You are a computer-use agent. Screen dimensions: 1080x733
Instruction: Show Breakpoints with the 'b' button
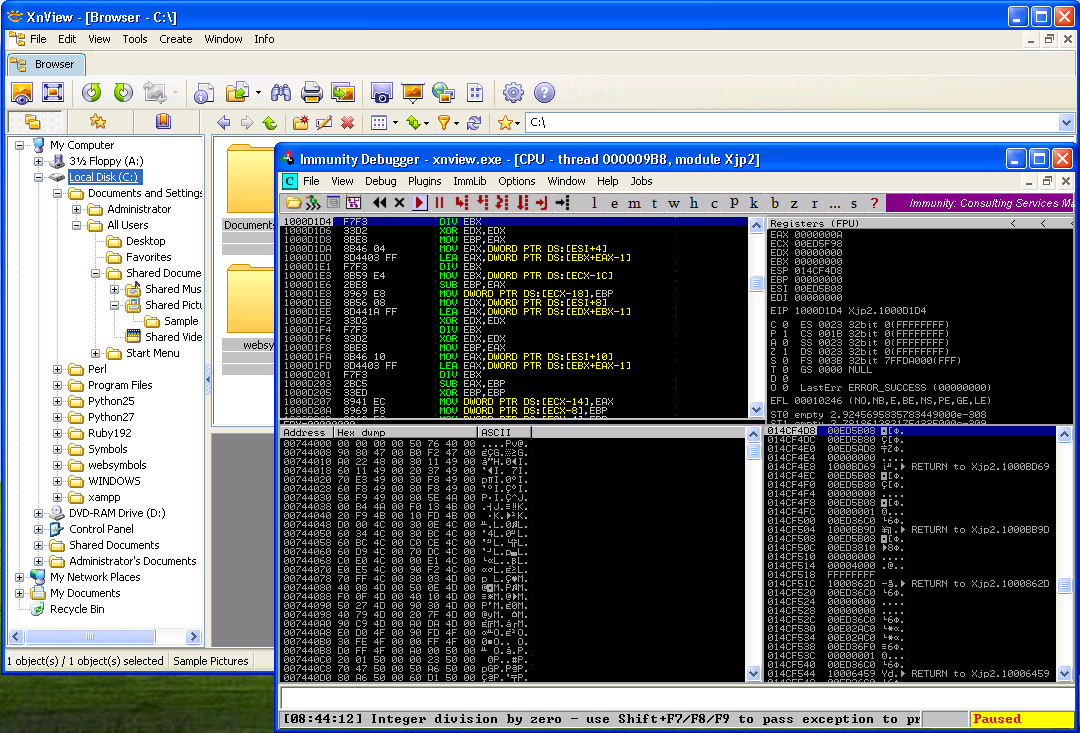775,203
